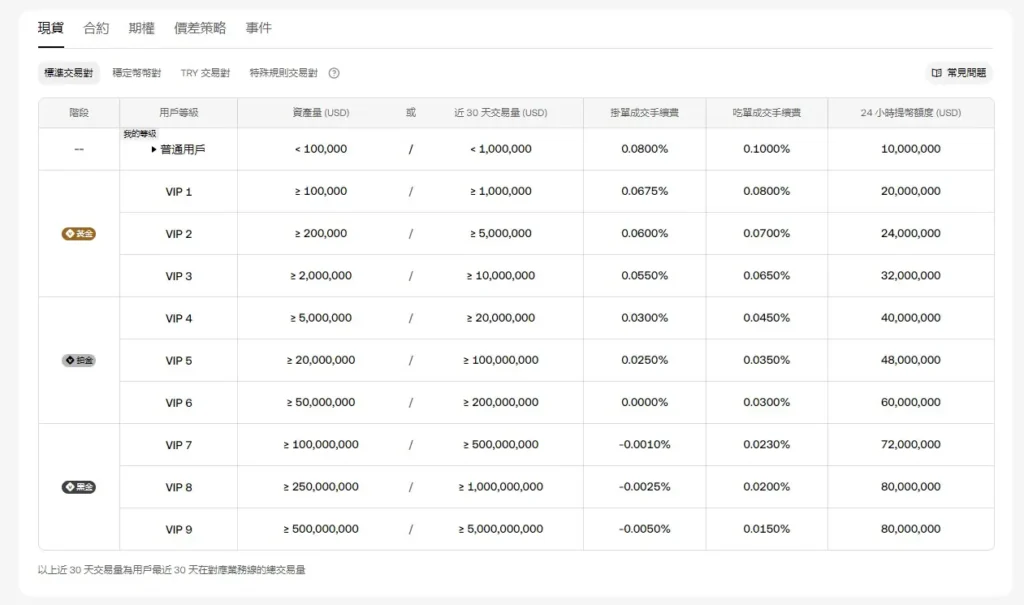Viewport: 1024px width, 605px height.
Task: Click the arrow marker beside 普通用戶
Action: point(153,150)
